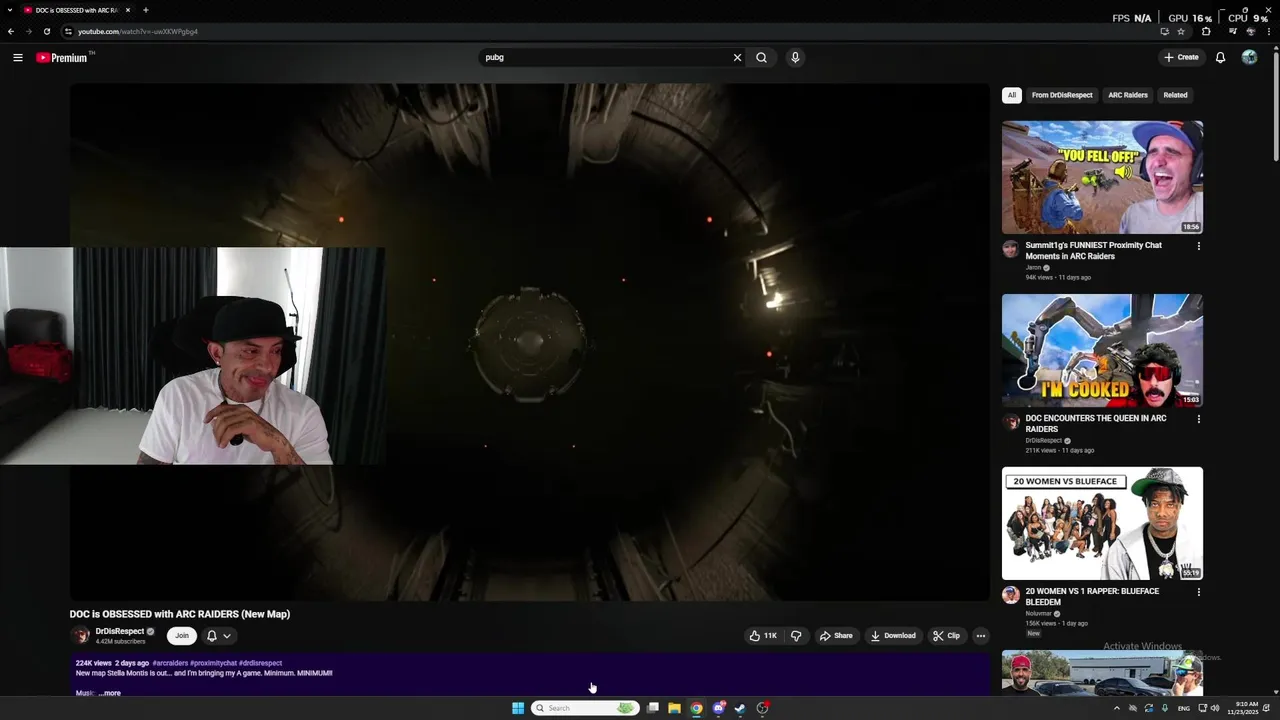Open 20 WOMEN VS BLUEFACE thumbnail
The width and height of the screenshot is (1280, 720).
click(x=1102, y=523)
